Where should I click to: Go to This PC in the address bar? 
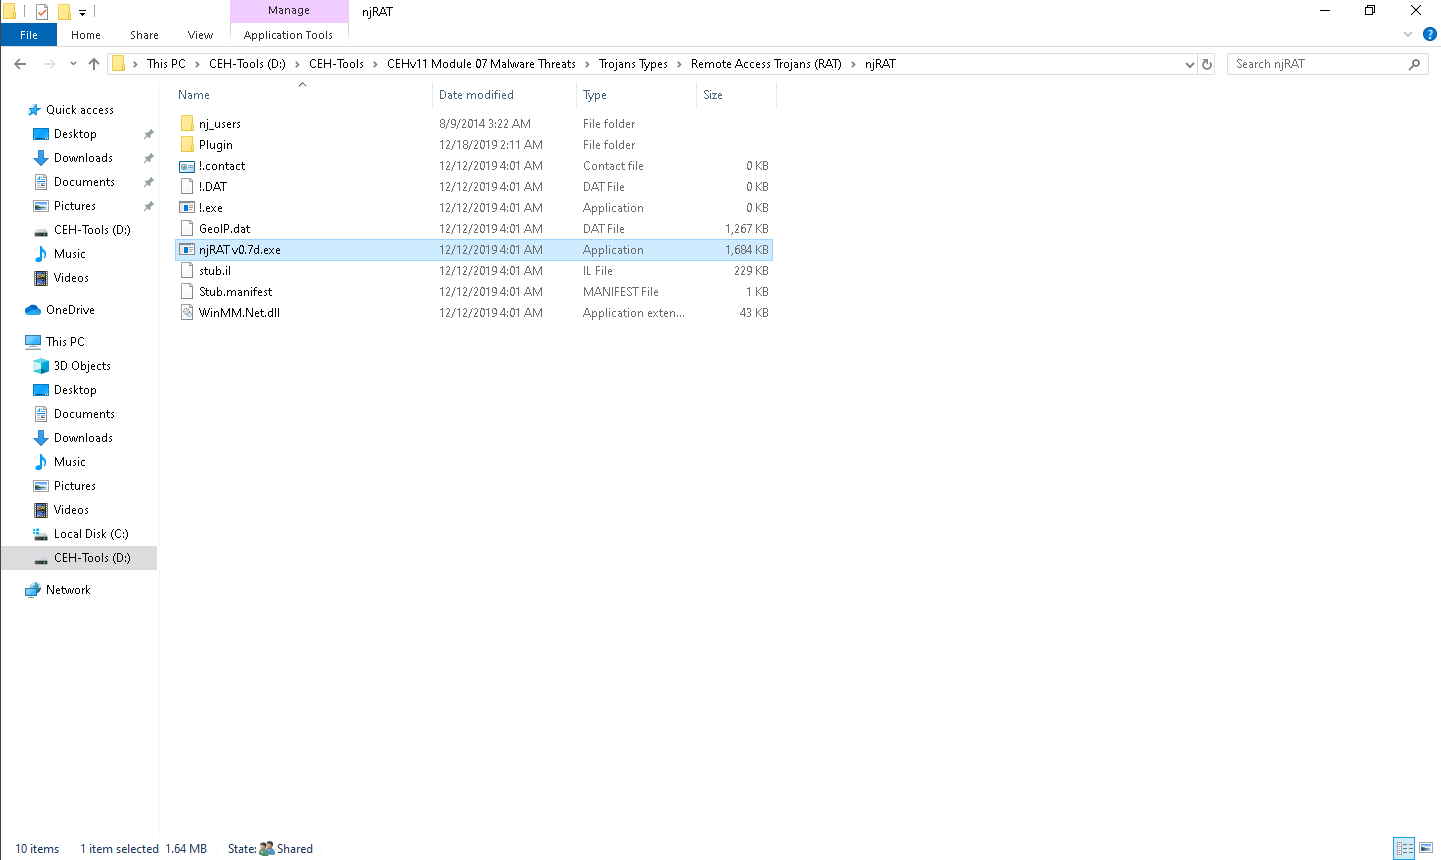166,64
